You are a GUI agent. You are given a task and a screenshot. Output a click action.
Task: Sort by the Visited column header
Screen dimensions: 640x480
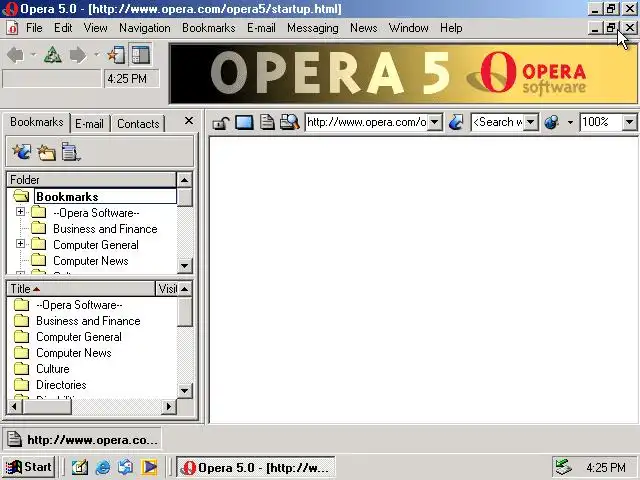coord(167,289)
